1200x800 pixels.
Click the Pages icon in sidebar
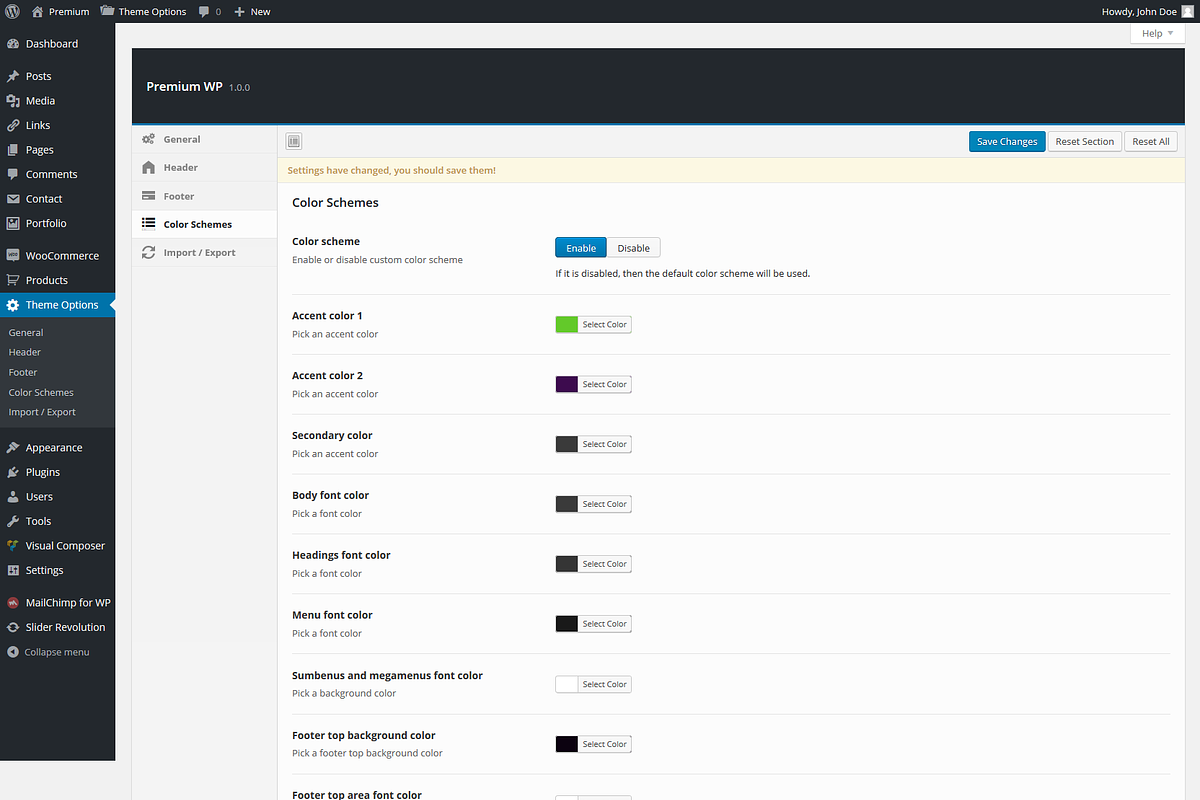(x=13, y=150)
